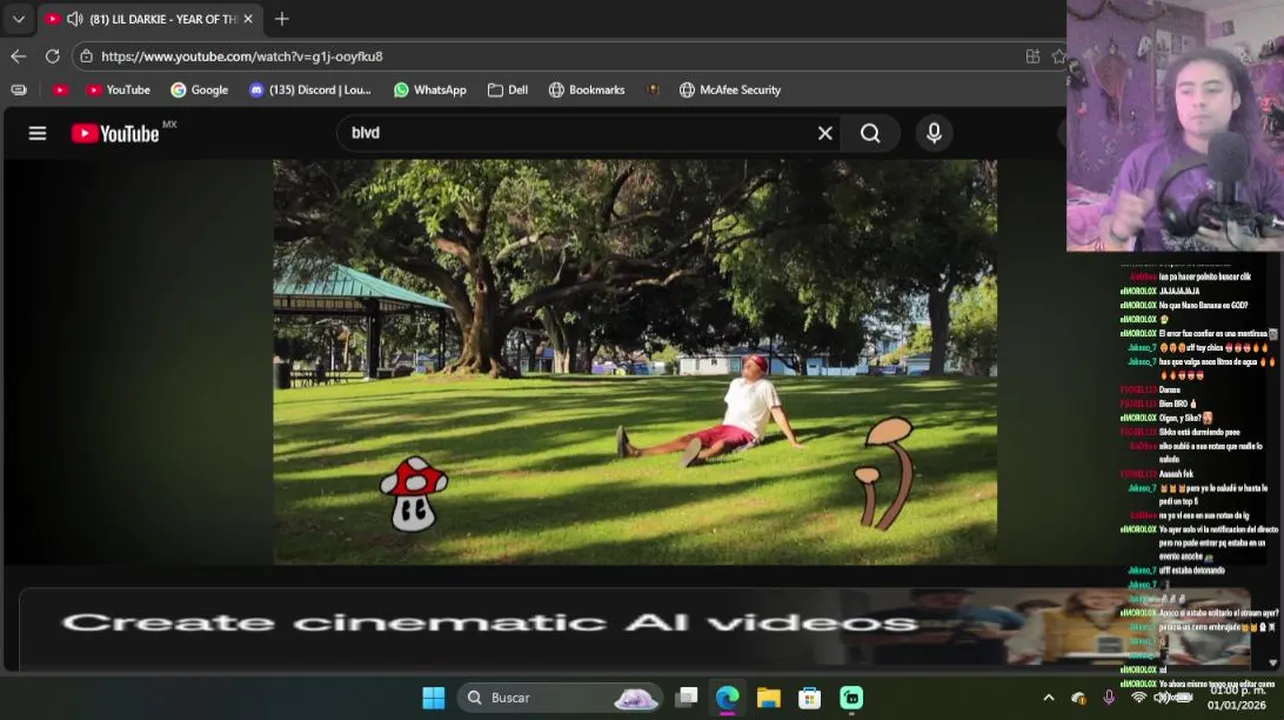Open the WhatsApp bookmark
1284x720 pixels.
[x=430, y=90]
